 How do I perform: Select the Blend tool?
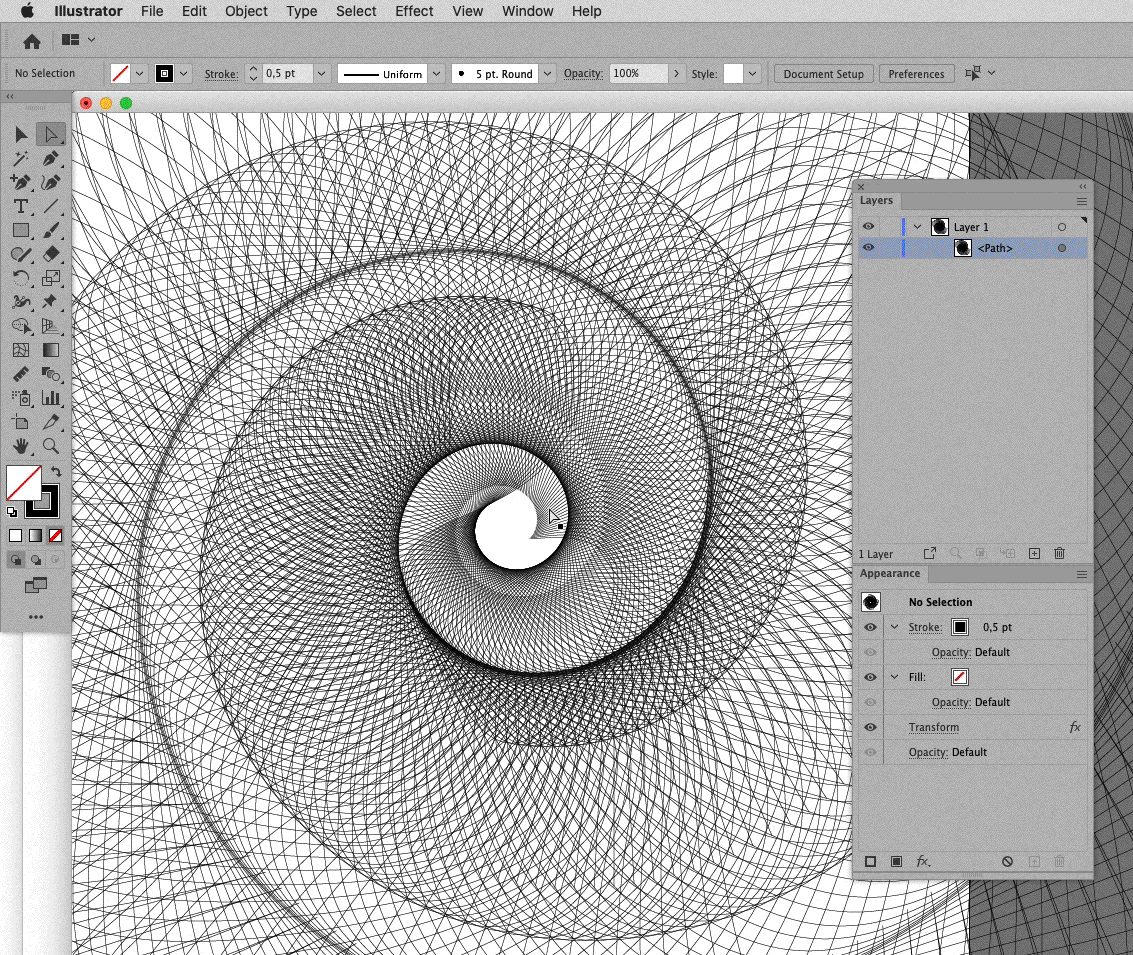click(51, 374)
